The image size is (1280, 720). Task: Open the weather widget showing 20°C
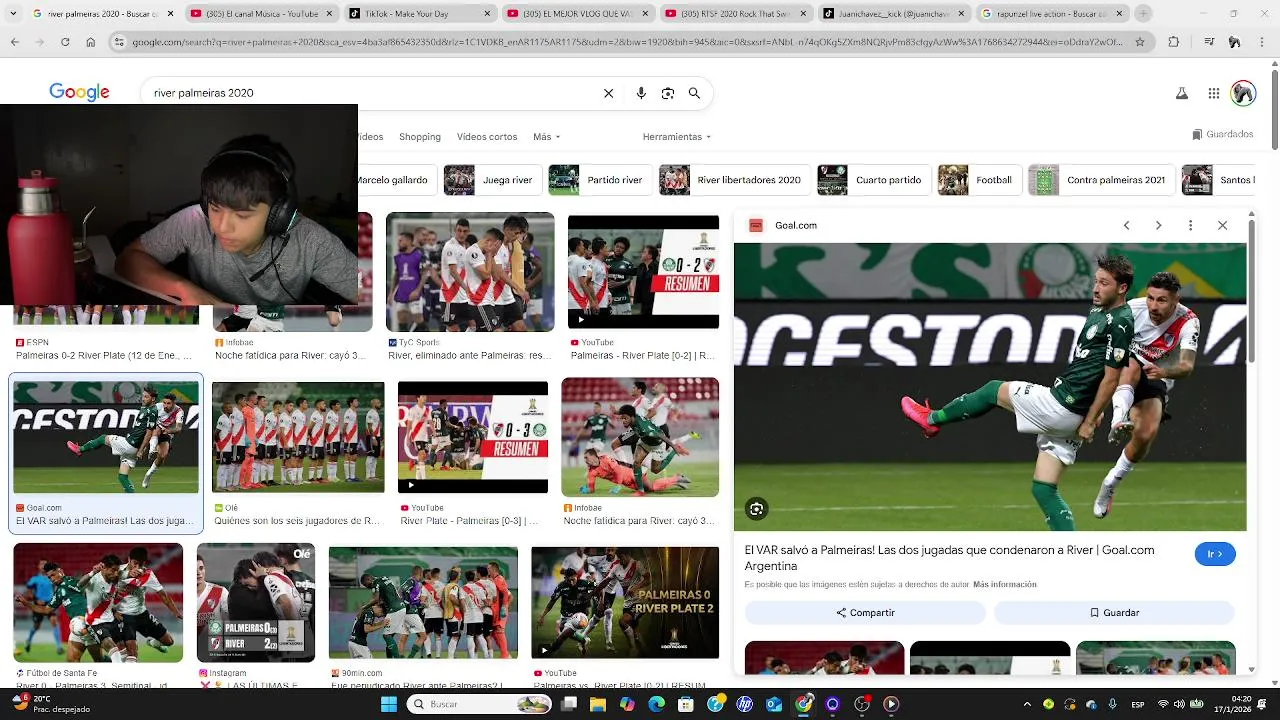click(x=52, y=704)
